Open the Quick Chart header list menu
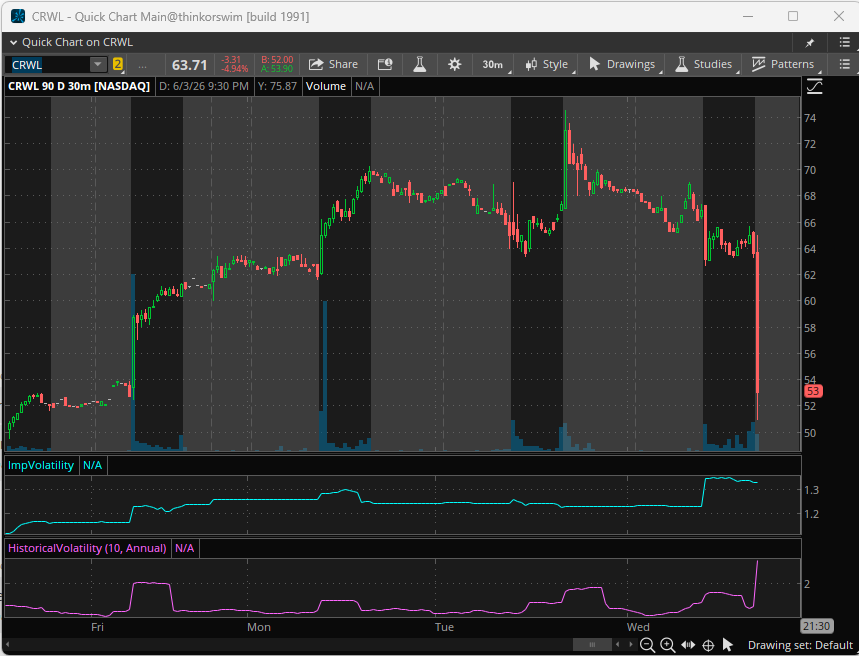The height and width of the screenshot is (656, 859). coord(844,43)
